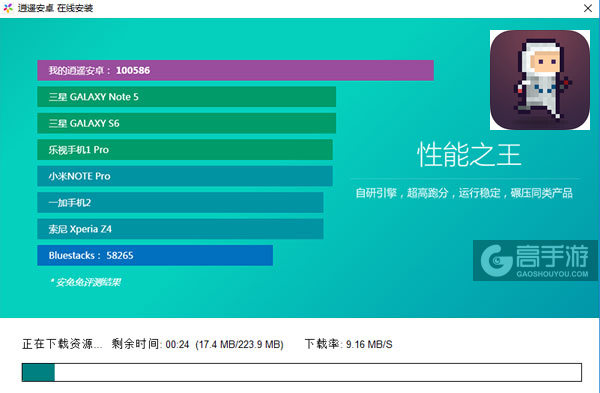Click the 下载率 9.16 MB/S text
Image resolution: width=600 pixels, height=393 pixels.
click(x=349, y=344)
